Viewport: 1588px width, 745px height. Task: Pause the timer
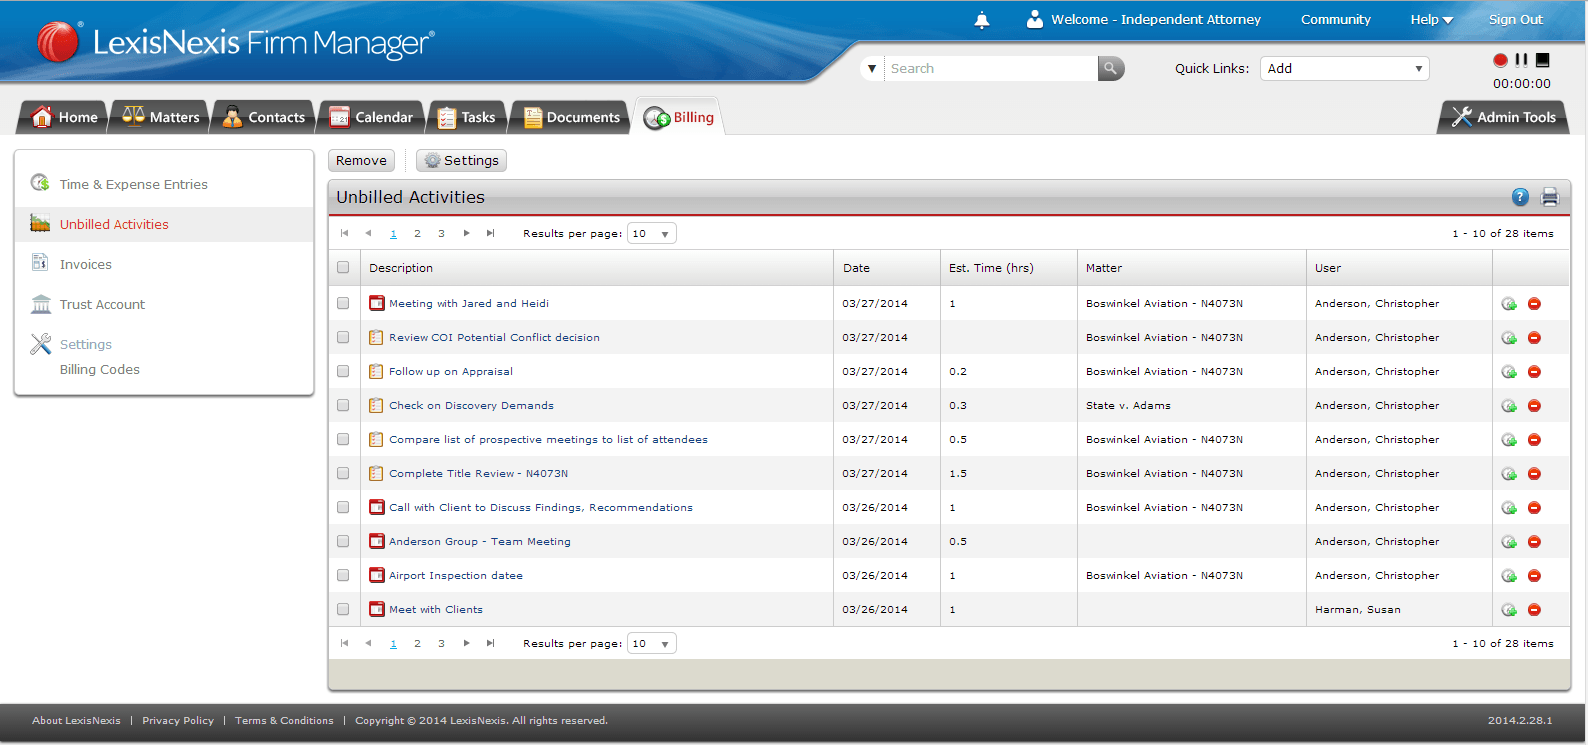click(x=1521, y=60)
